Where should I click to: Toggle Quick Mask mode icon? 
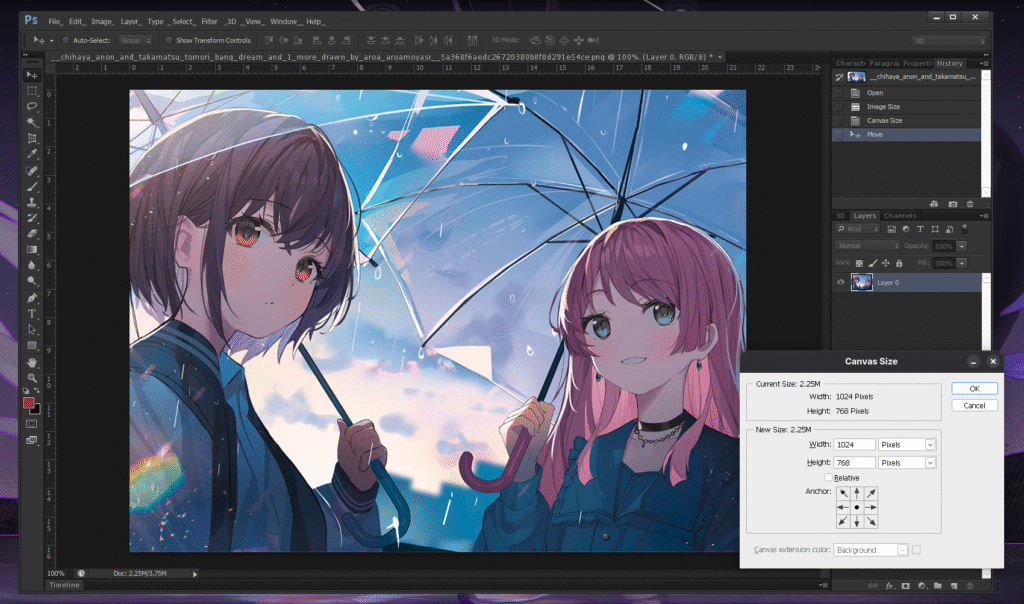(31, 424)
